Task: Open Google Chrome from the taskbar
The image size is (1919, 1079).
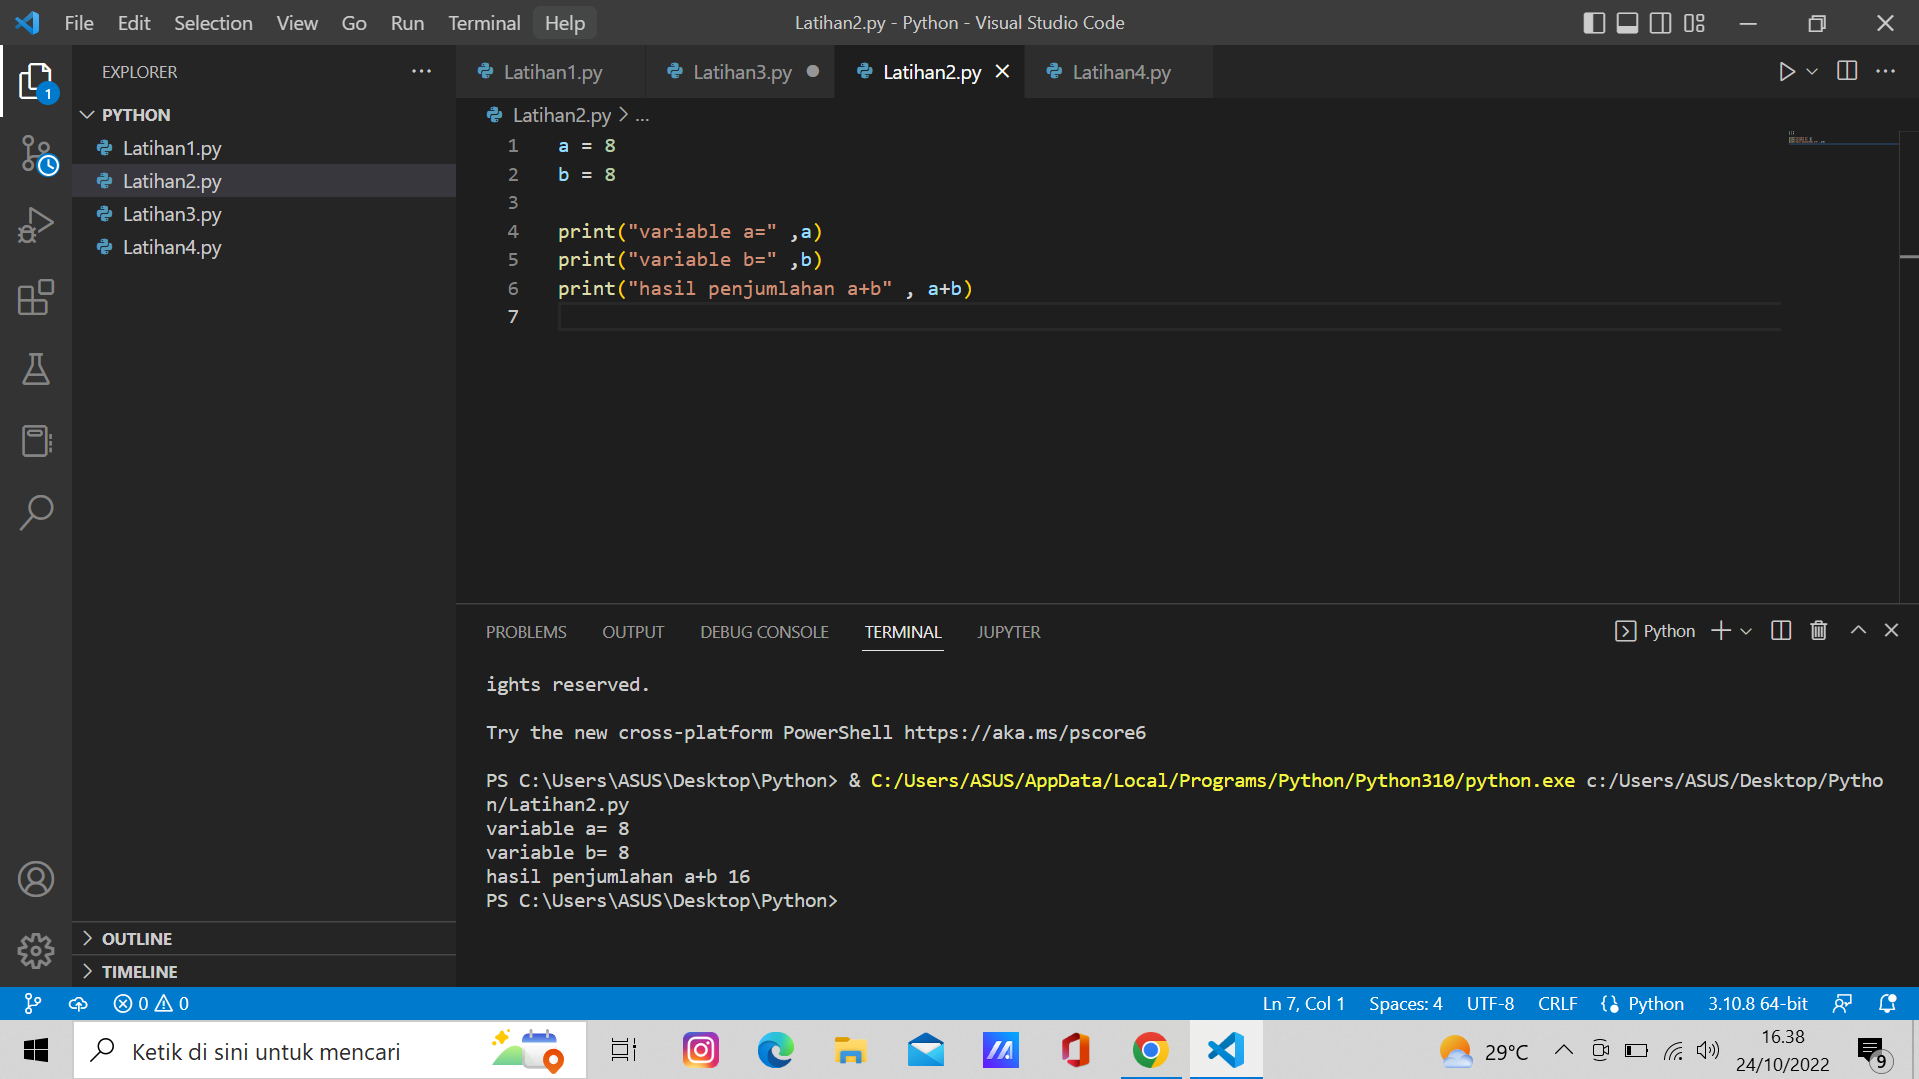Action: (1150, 1050)
